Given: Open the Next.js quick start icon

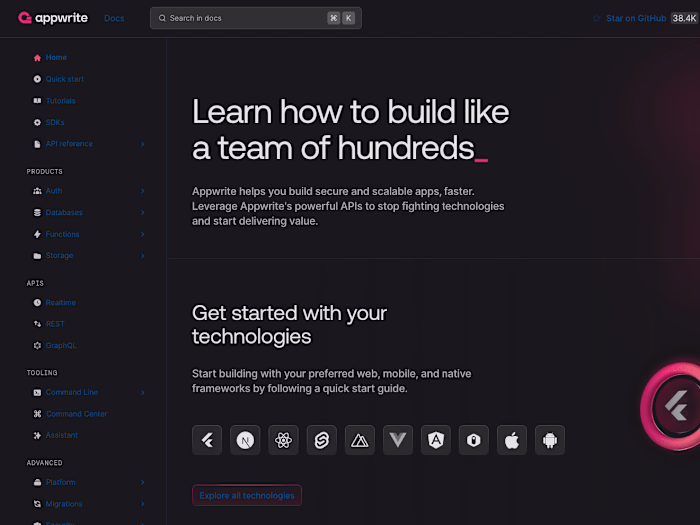Looking at the screenshot, I should click(x=245, y=440).
